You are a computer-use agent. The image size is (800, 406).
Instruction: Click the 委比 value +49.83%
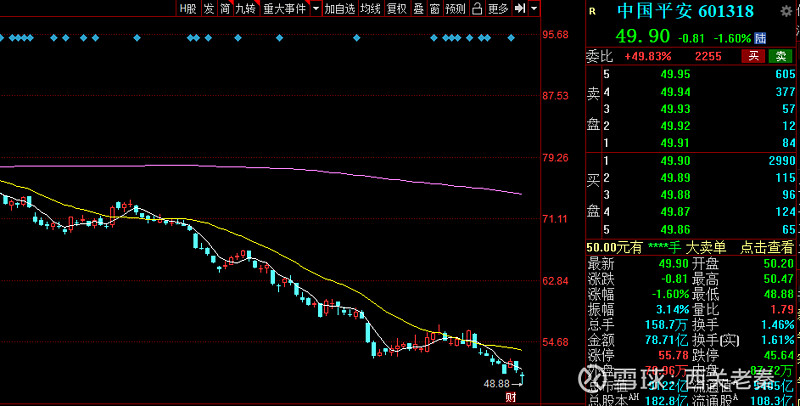click(647, 56)
